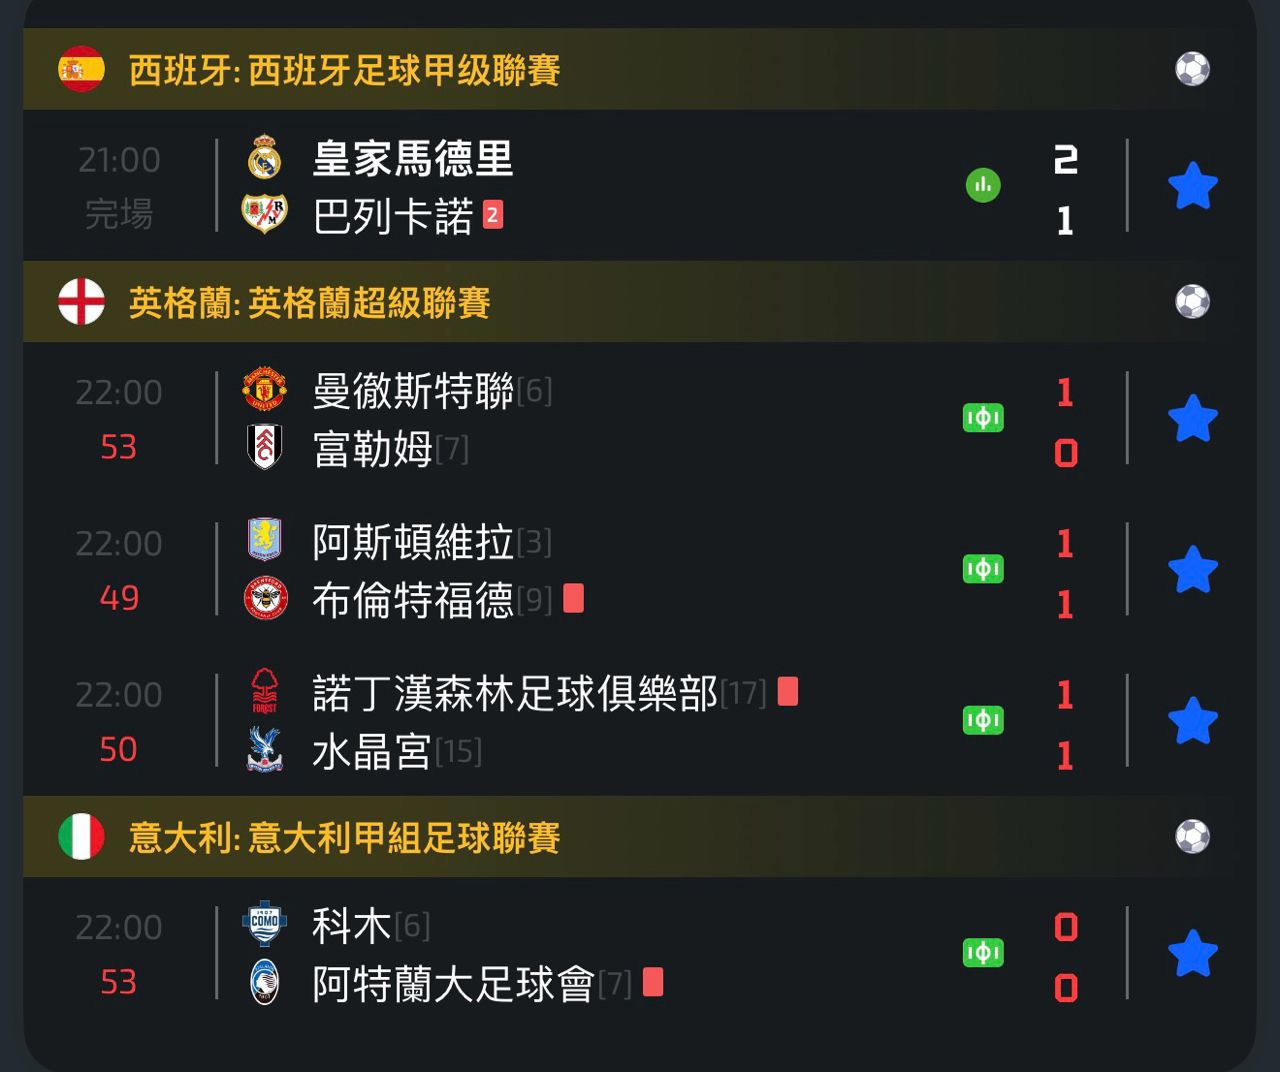Open the 英格蘭超級聯賽 league header
Screen dimensions: 1280x1072
[309, 303]
